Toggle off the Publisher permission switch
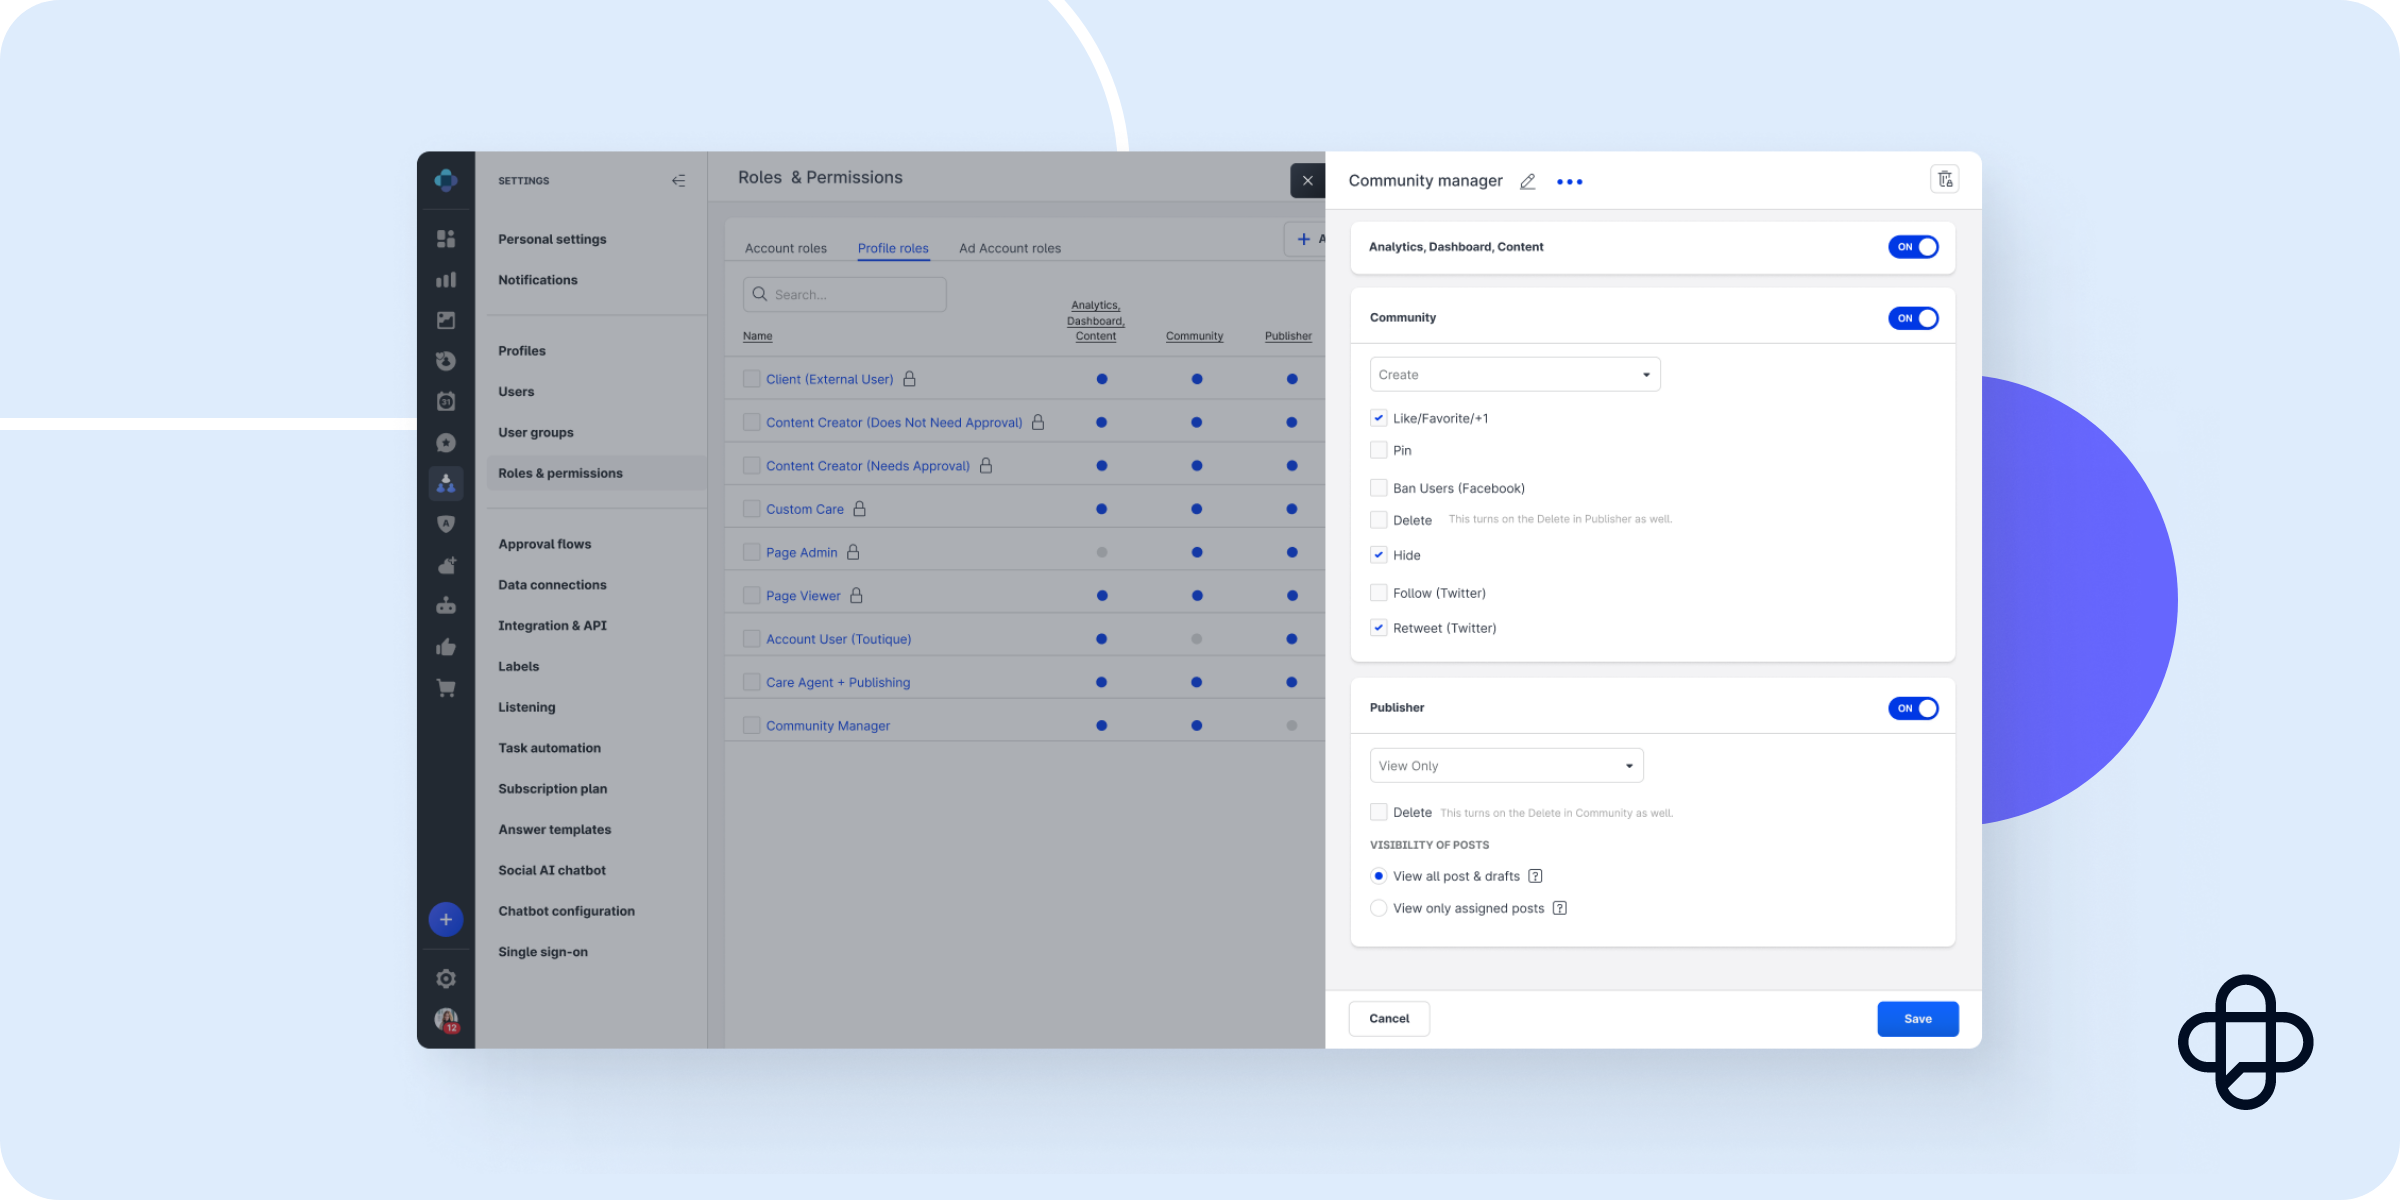This screenshot has height=1200, width=2400. point(1912,707)
